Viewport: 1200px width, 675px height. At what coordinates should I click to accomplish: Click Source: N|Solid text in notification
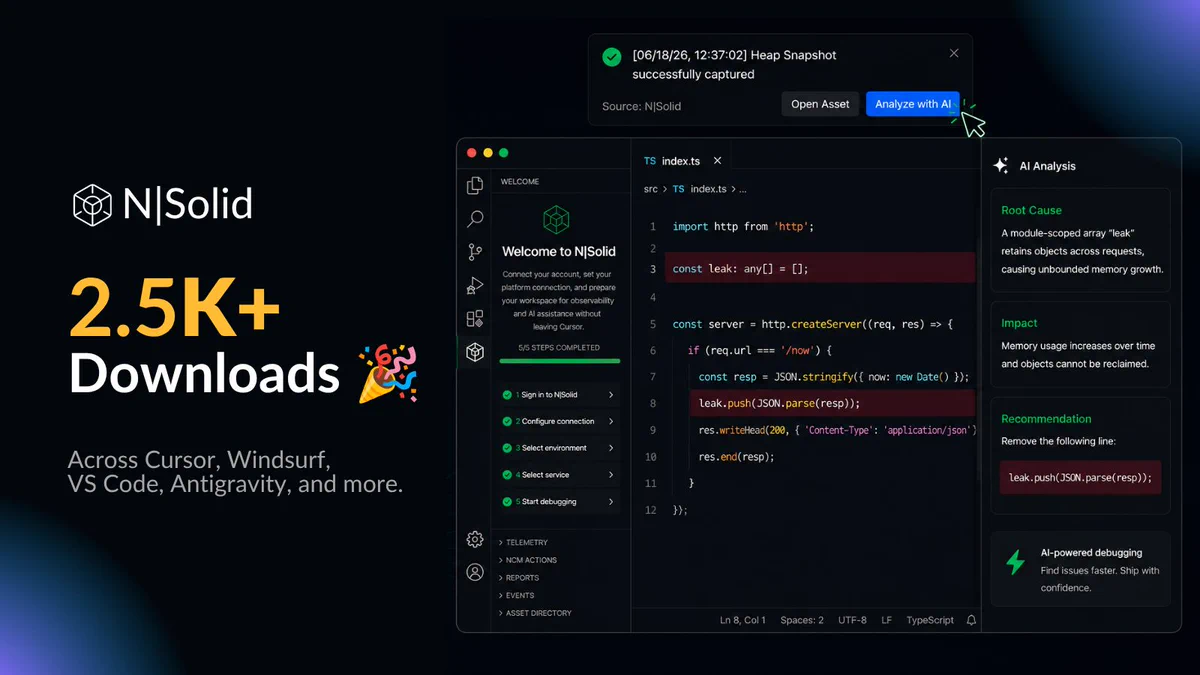coord(641,106)
